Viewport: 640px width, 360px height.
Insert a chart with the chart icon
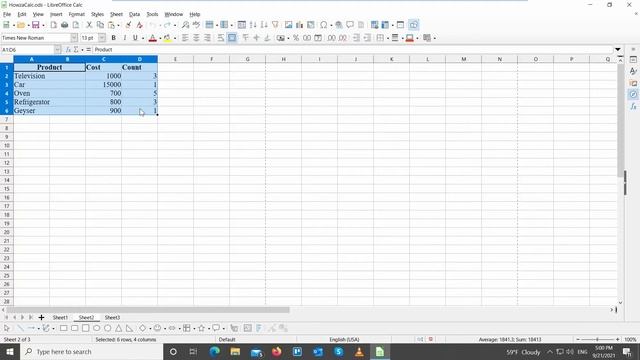(300, 25)
